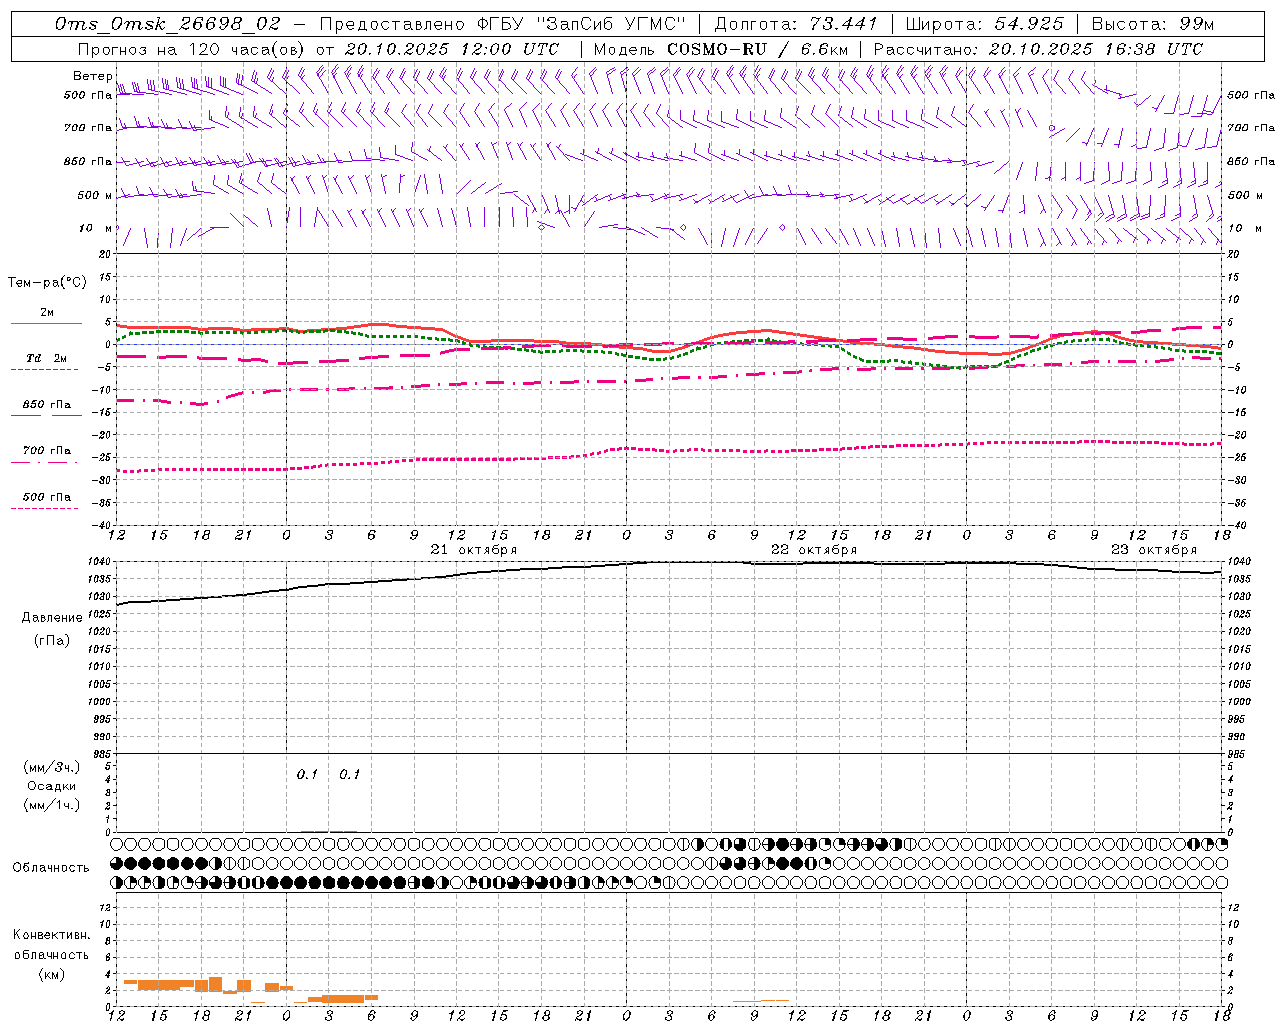The image size is (1280, 1024).
Task: Click the blue dashed line under Td 2м legend
Action: click(45, 370)
